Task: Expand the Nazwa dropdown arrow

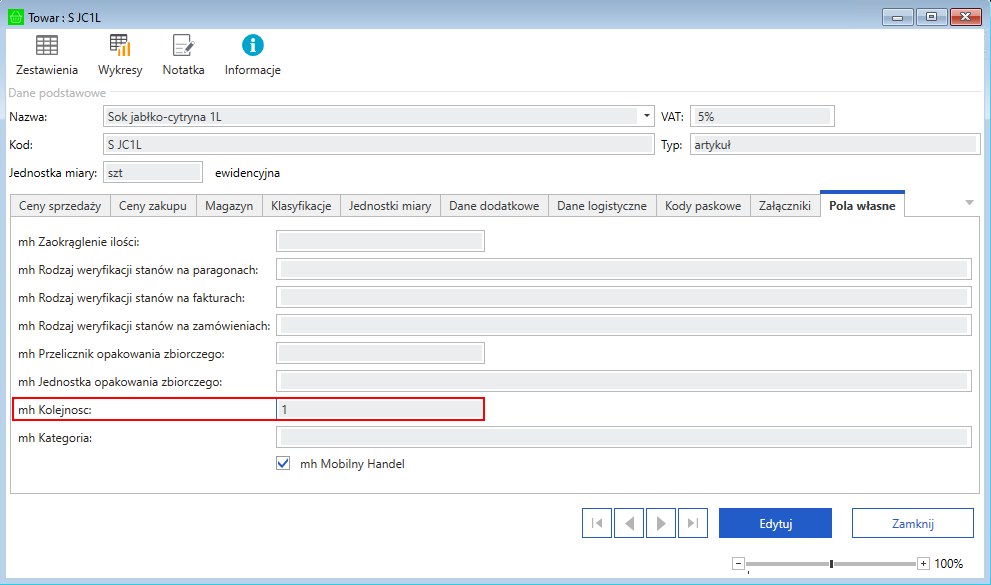Action: [647, 116]
